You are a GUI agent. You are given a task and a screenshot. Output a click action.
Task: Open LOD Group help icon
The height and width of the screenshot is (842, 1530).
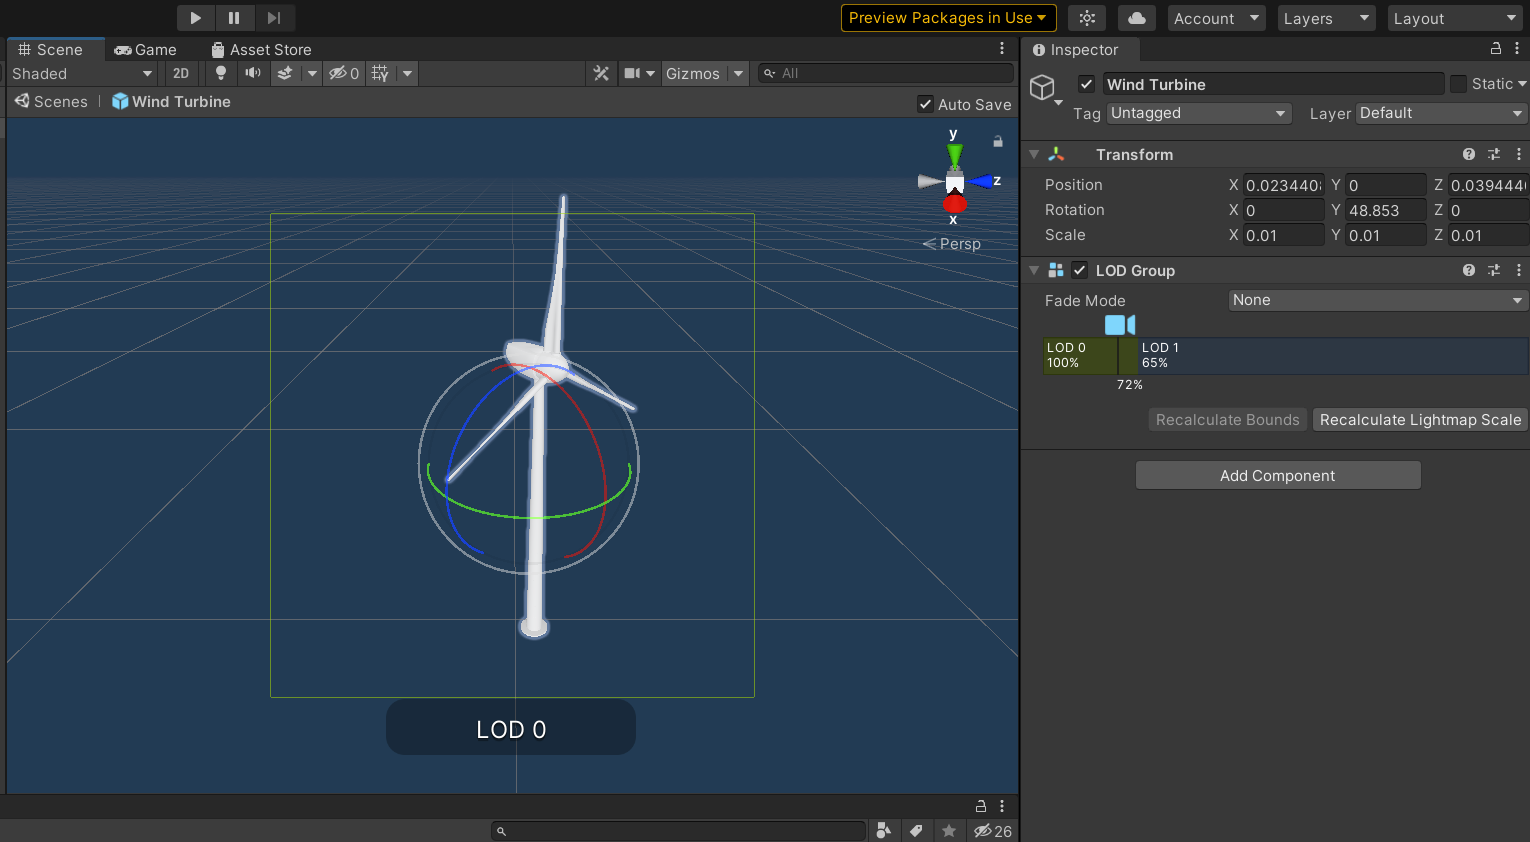(1469, 271)
